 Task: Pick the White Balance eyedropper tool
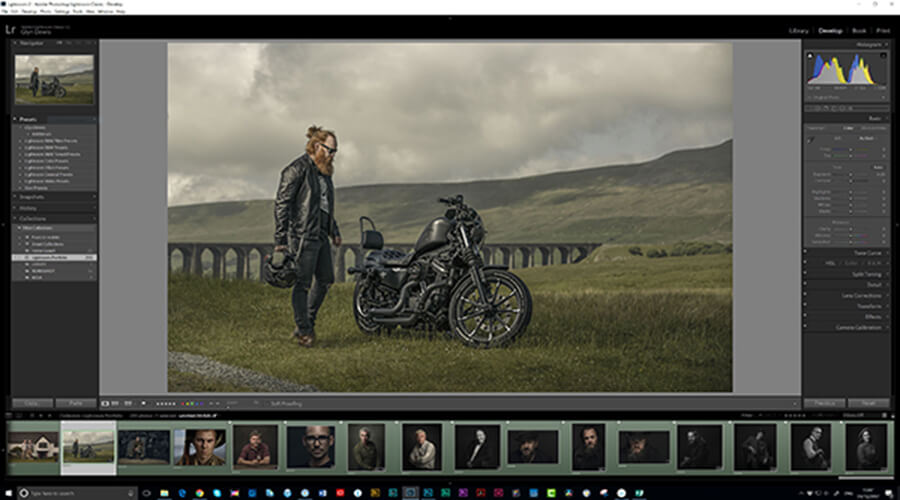click(811, 141)
